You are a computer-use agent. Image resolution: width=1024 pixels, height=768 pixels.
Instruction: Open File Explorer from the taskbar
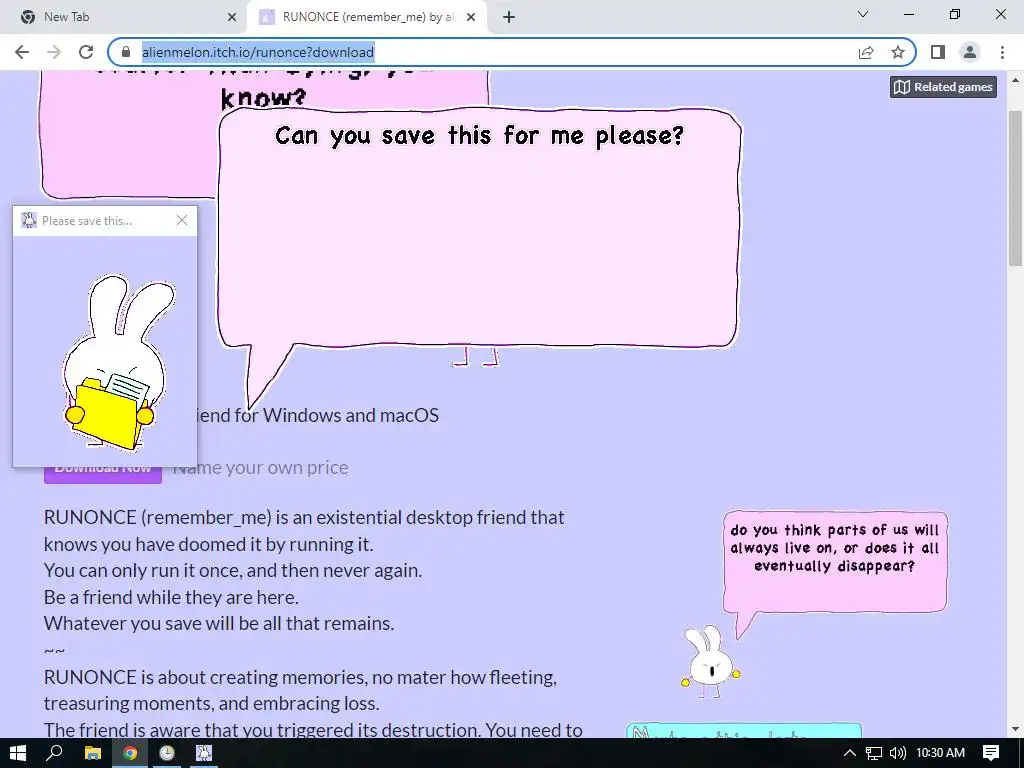[93, 753]
